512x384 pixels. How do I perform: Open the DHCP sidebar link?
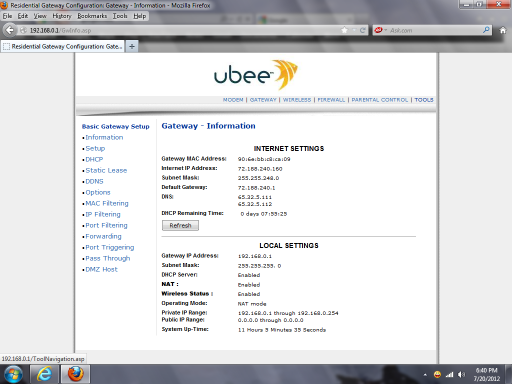(x=94, y=159)
